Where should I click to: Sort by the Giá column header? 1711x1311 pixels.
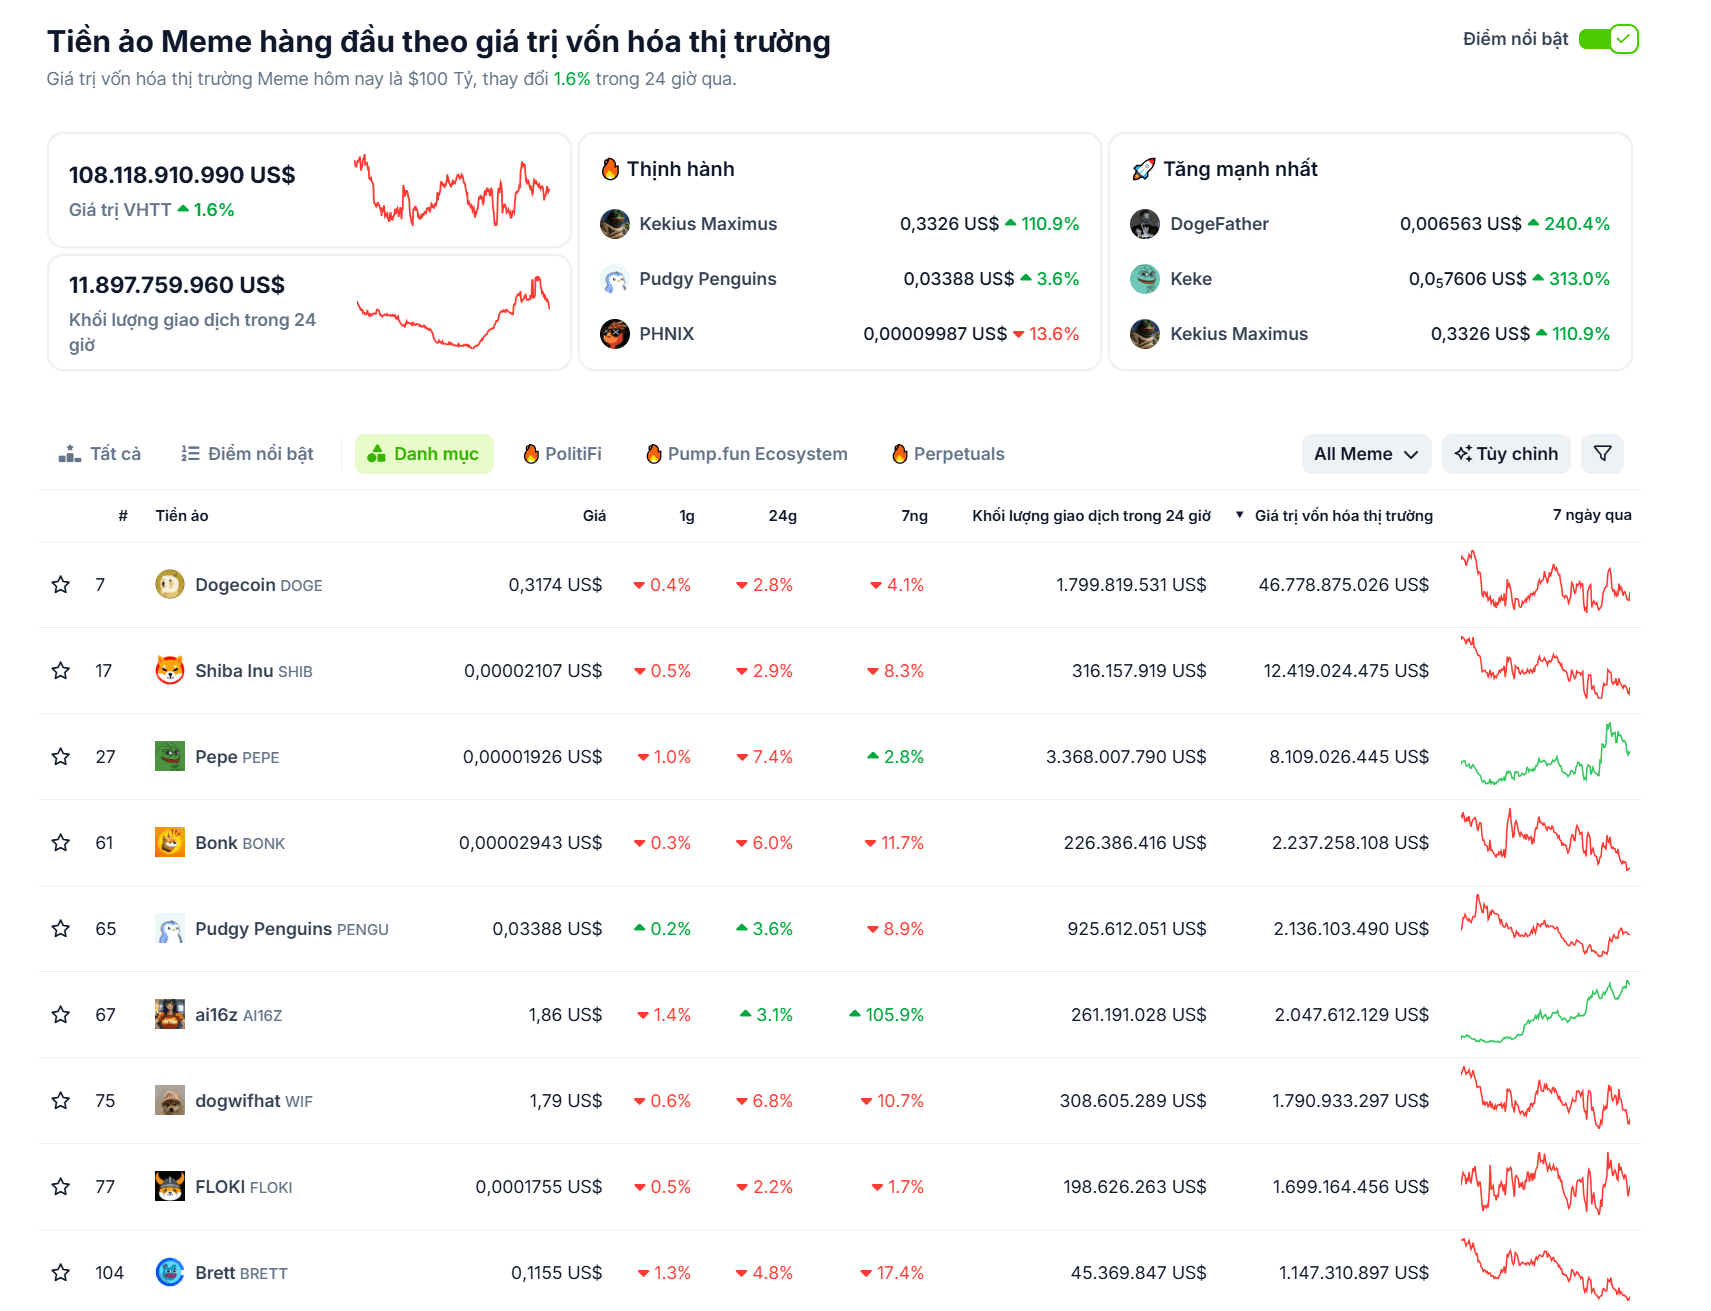coord(594,516)
